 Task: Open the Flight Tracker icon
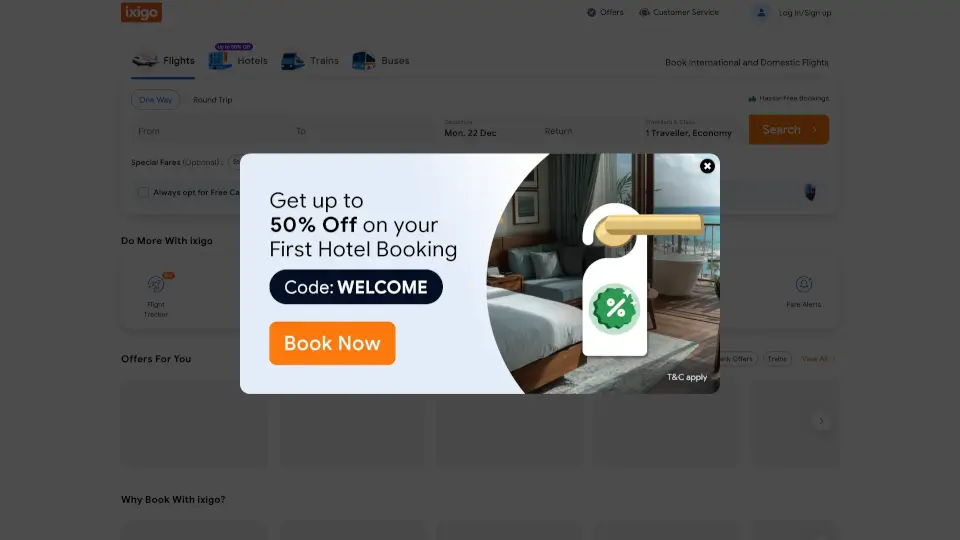[x=156, y=284]
